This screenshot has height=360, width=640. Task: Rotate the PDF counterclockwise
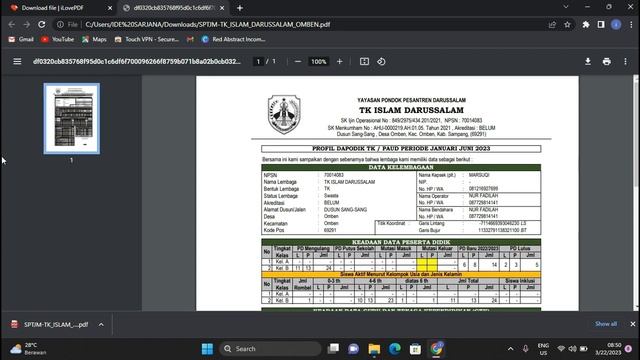pyautogui.click(x=381, y=62)
